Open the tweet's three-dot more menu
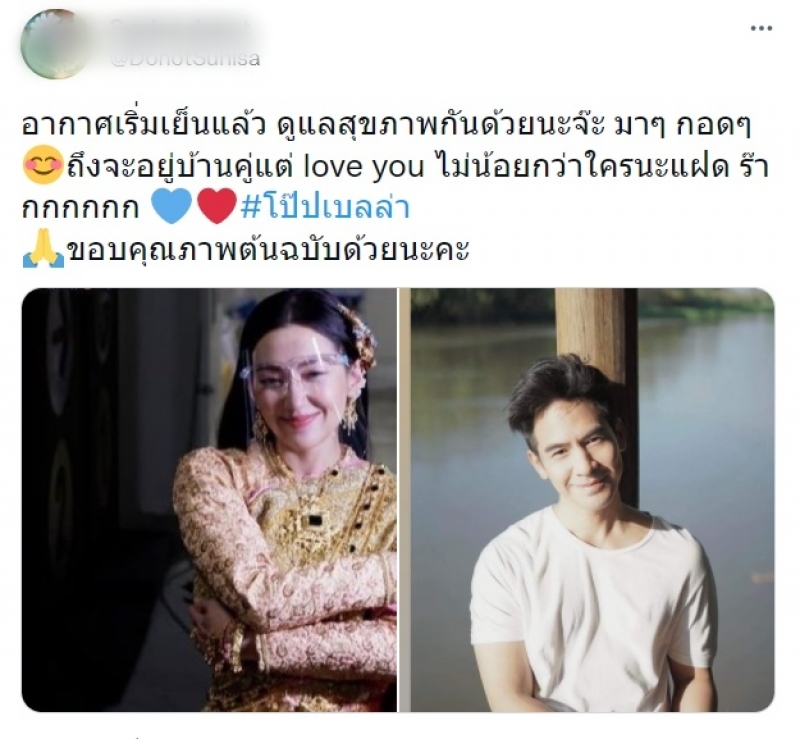800x739 pixels. (761, 29)
